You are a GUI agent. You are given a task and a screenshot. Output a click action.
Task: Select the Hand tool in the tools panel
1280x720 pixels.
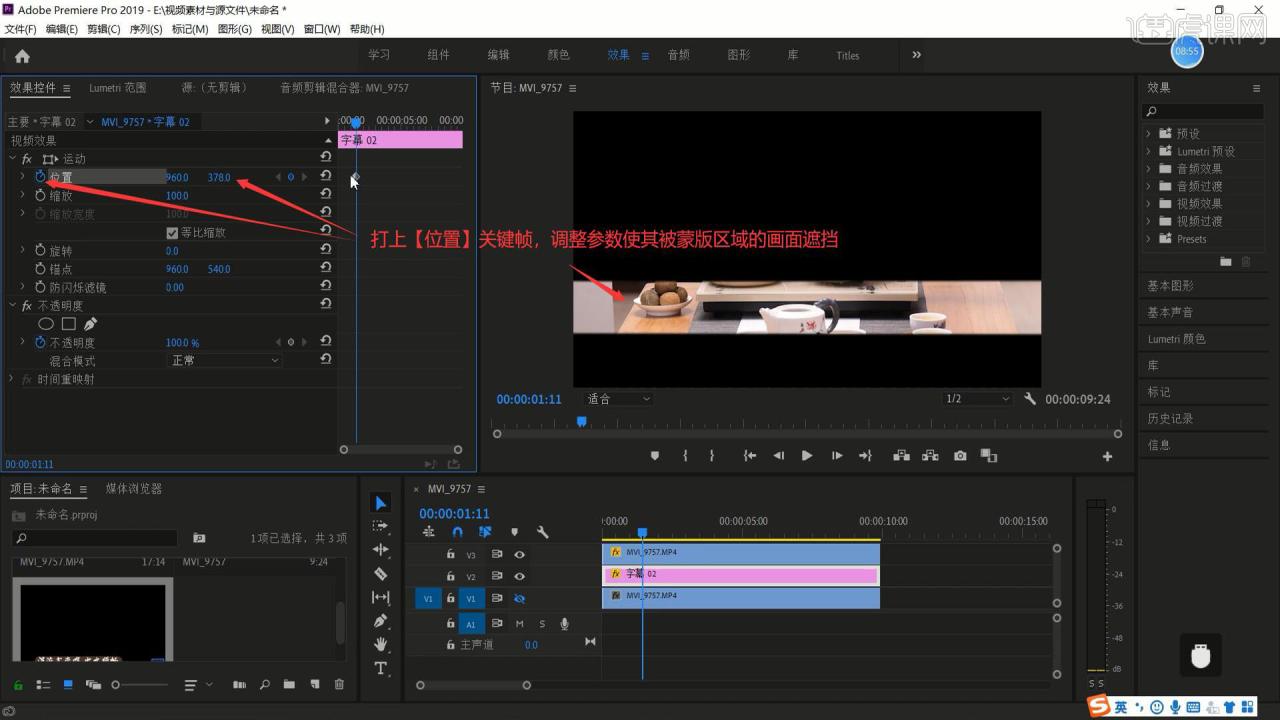pyautogui.click(x=380, y=645)
